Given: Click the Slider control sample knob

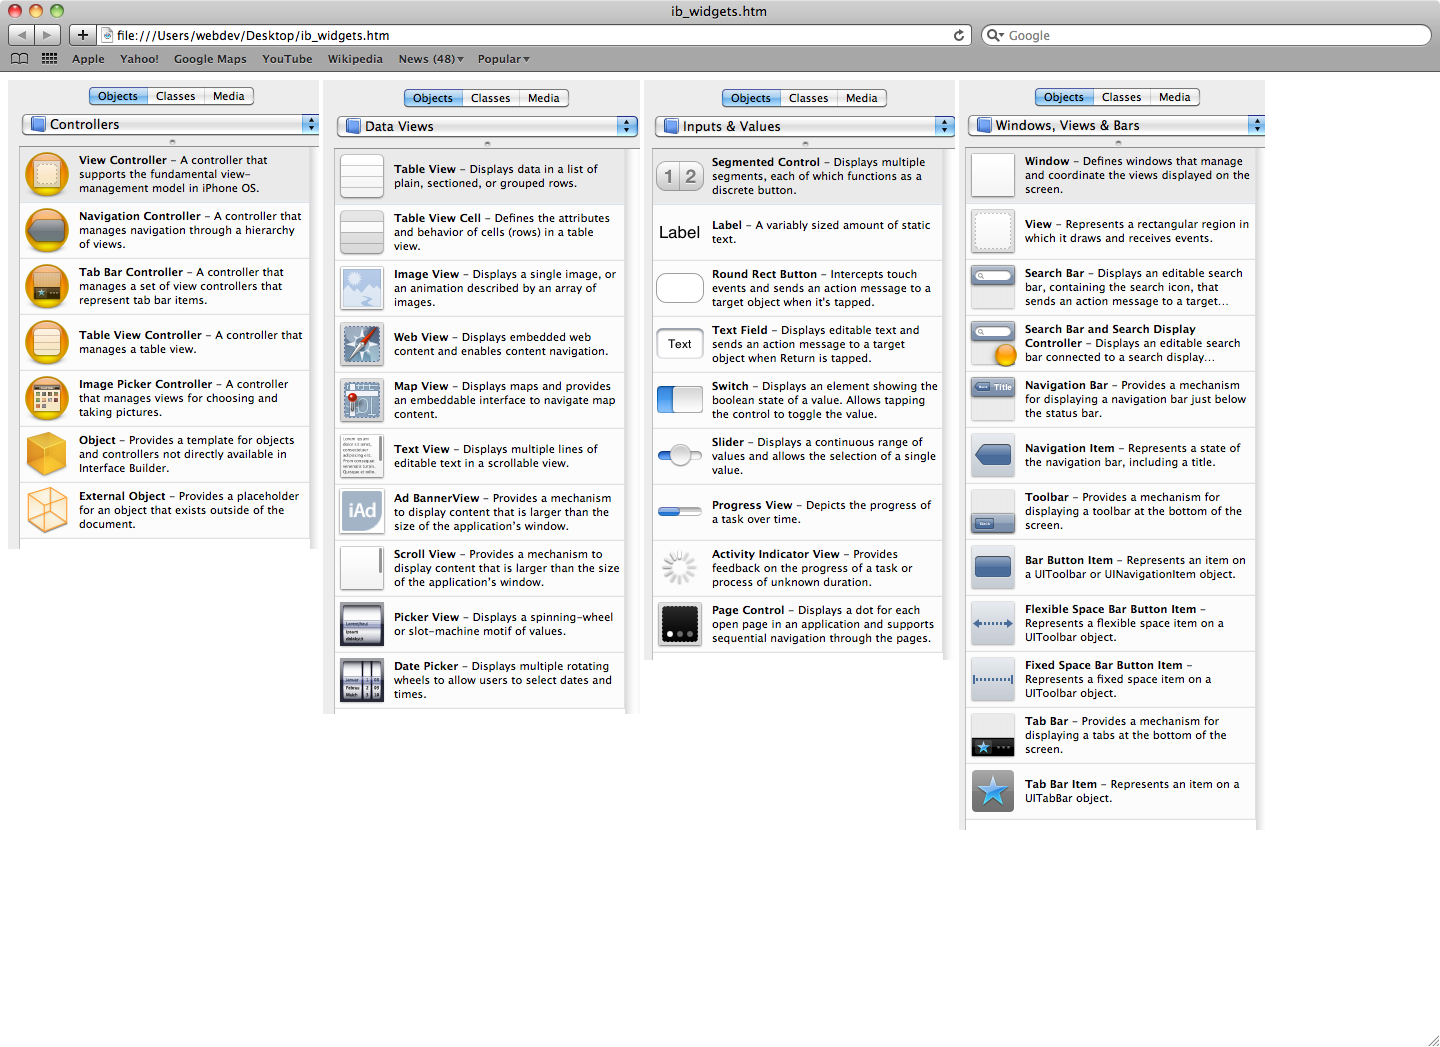Looking at the screenshot, I should click(x=681, y=455).
